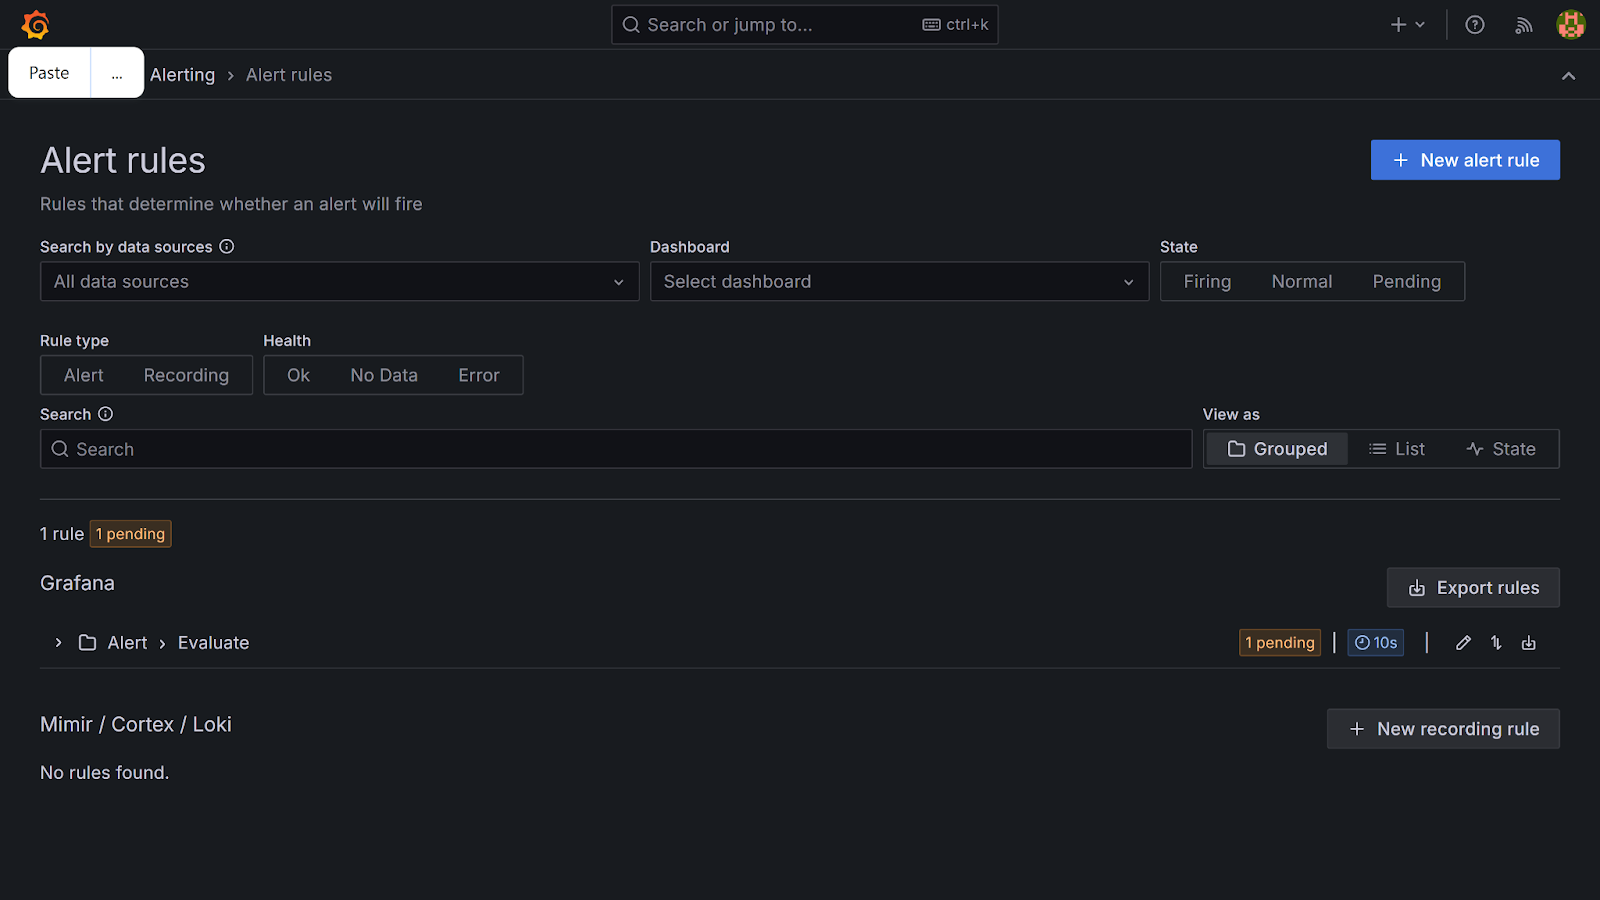The image size is (1600, 900).
Task: Open the plus add menu in header
Action: pos(1408,25)
